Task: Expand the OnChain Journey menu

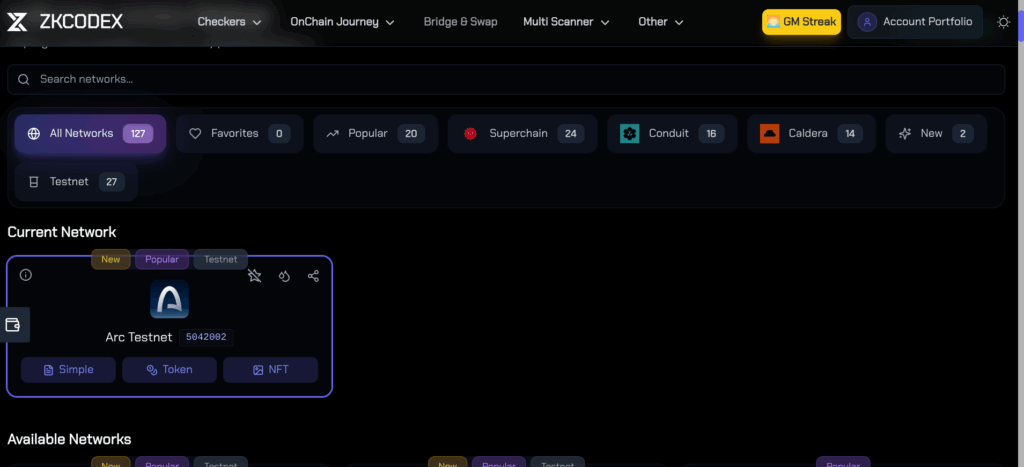Action: tap(342, 22)
